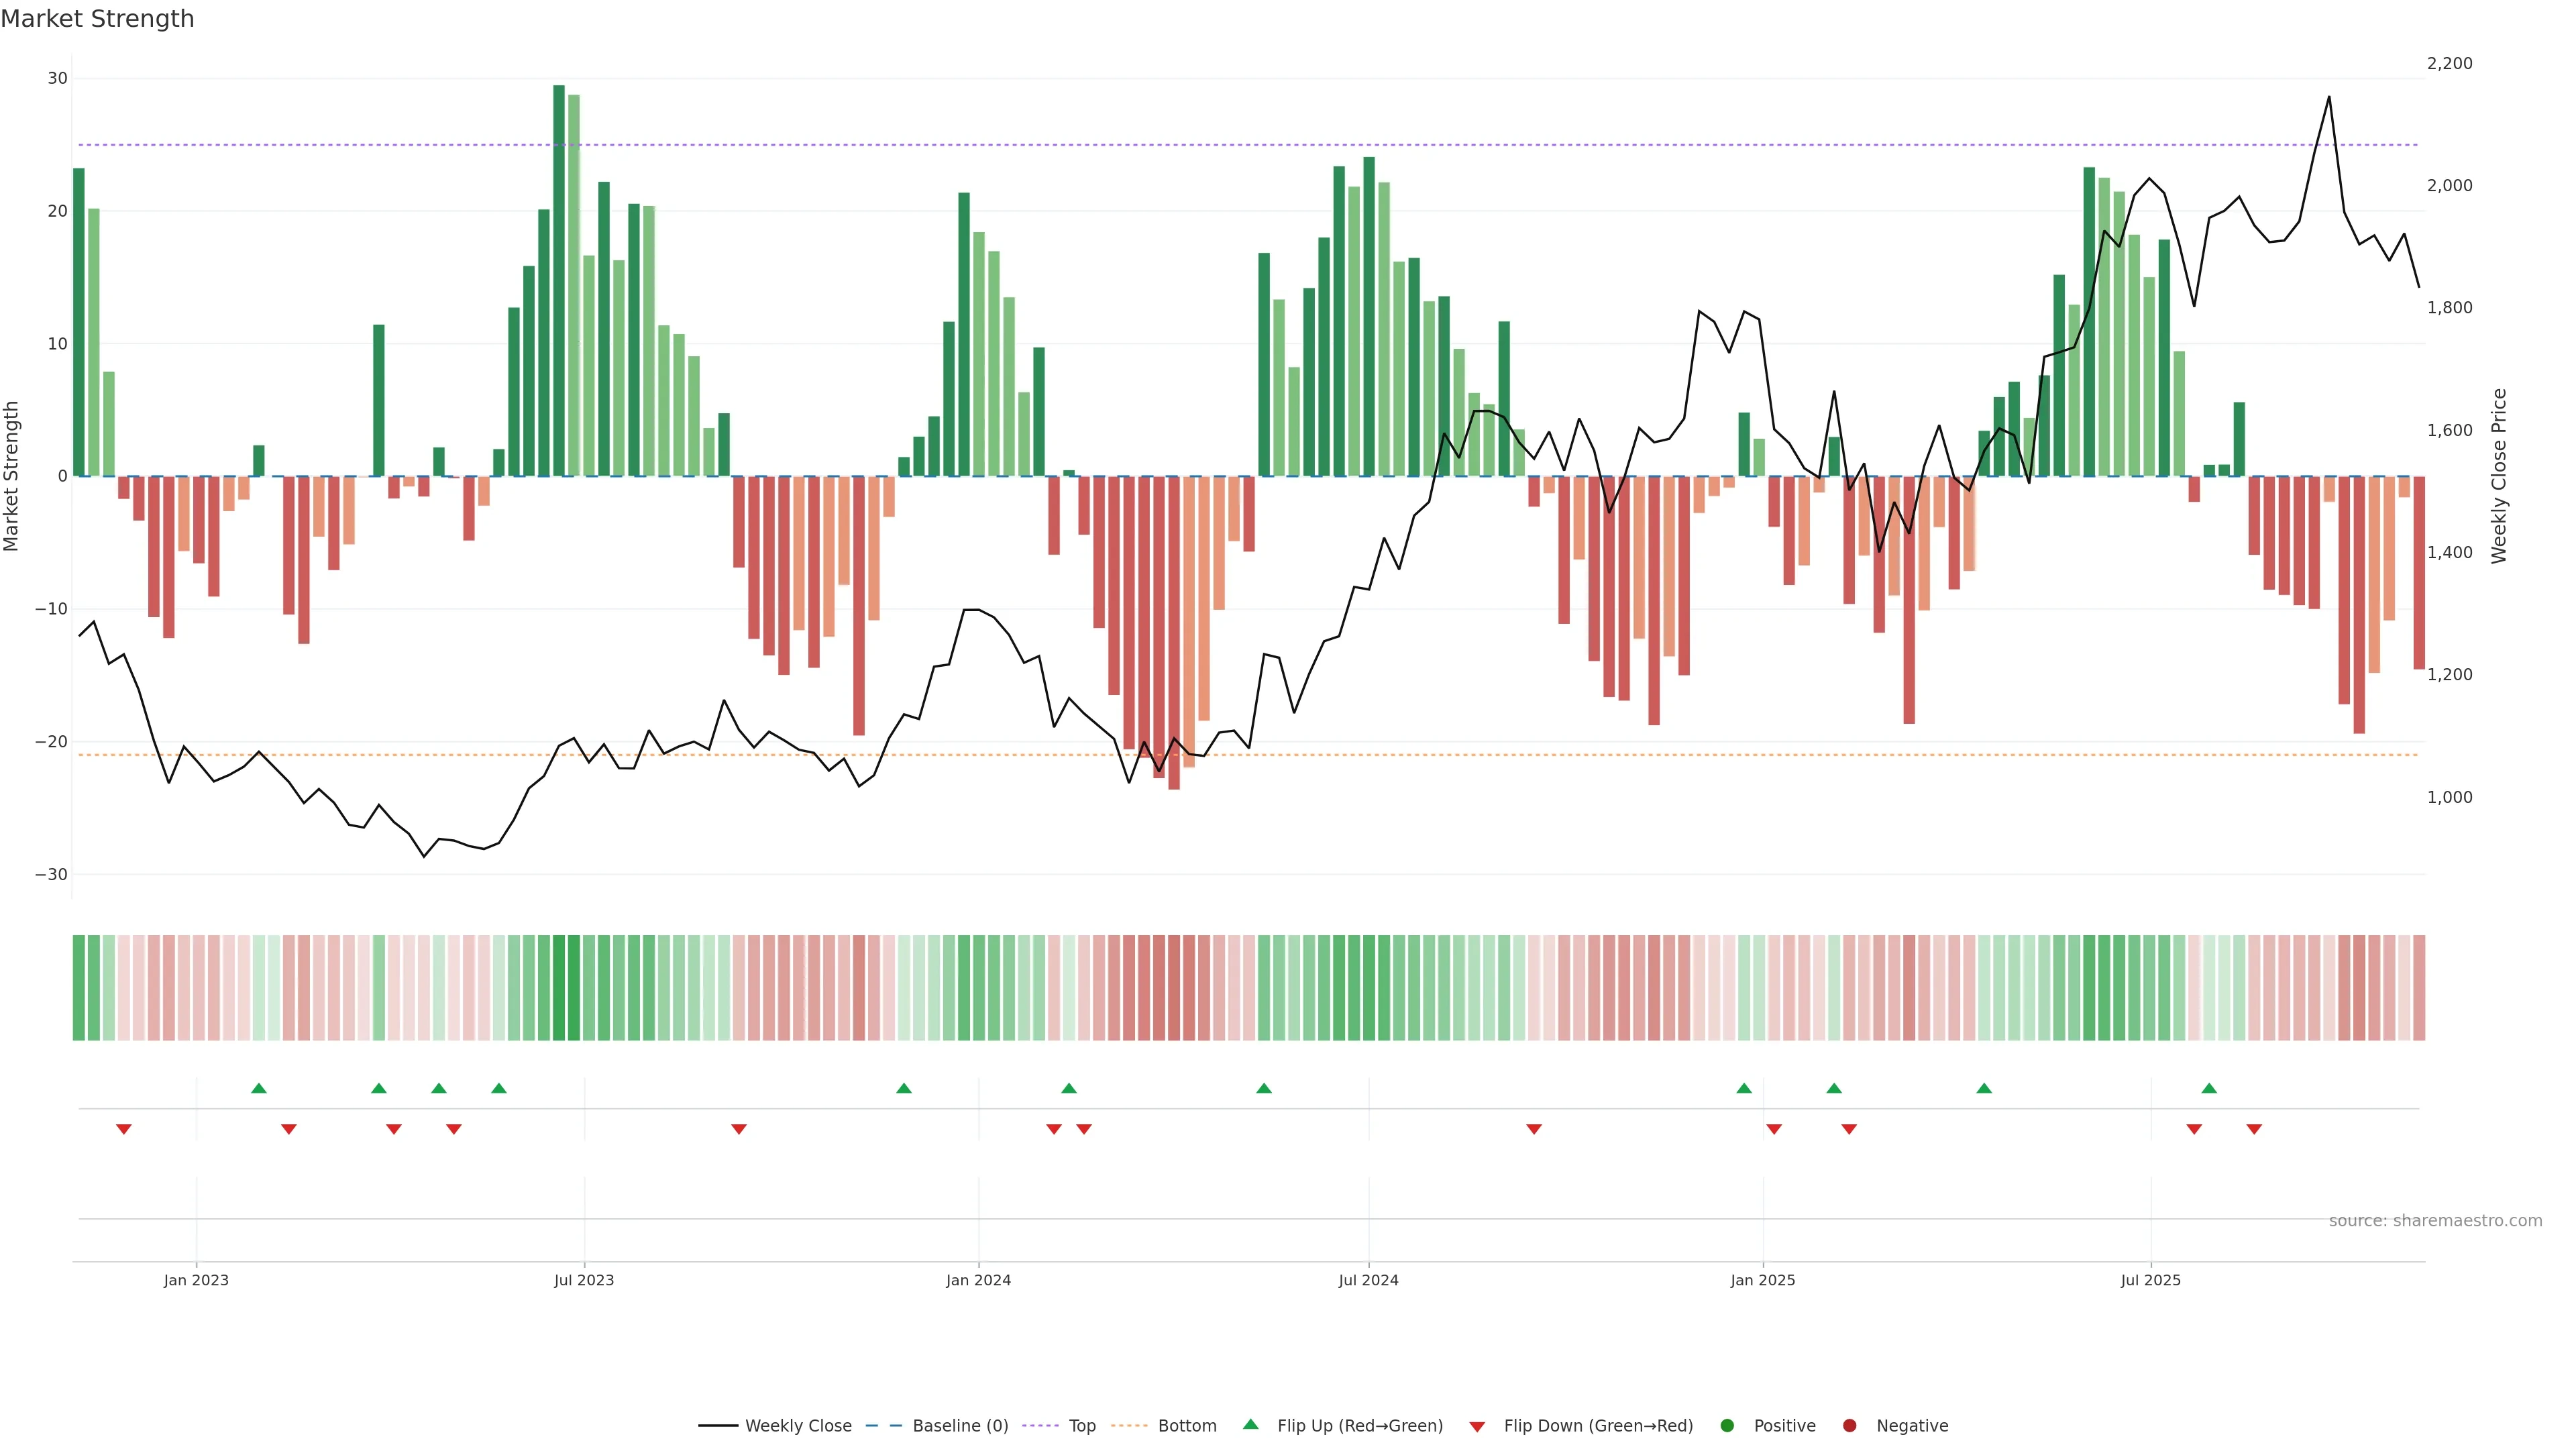Screen dimensions: 2576x1449
Task: Click the Weekly Close Price axis title
Action: pos(2499,476)
